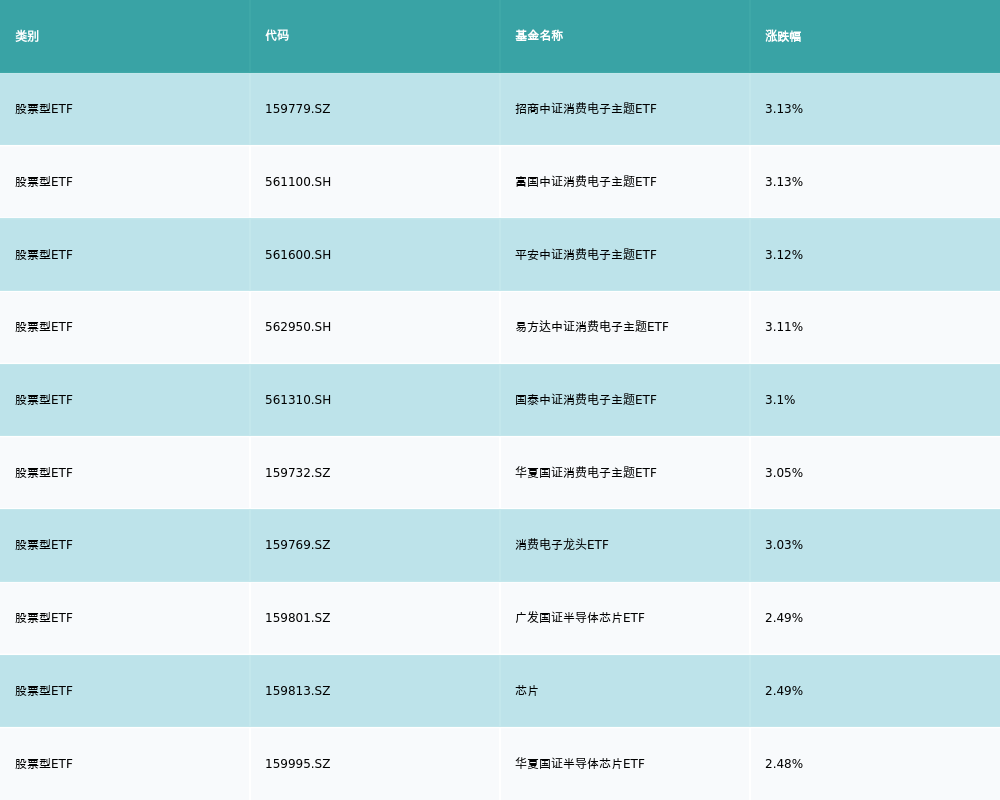The height and width of the screenshot is (800, 1000).
Task: Click the 3.12% change value
Action: click(784, 255)
